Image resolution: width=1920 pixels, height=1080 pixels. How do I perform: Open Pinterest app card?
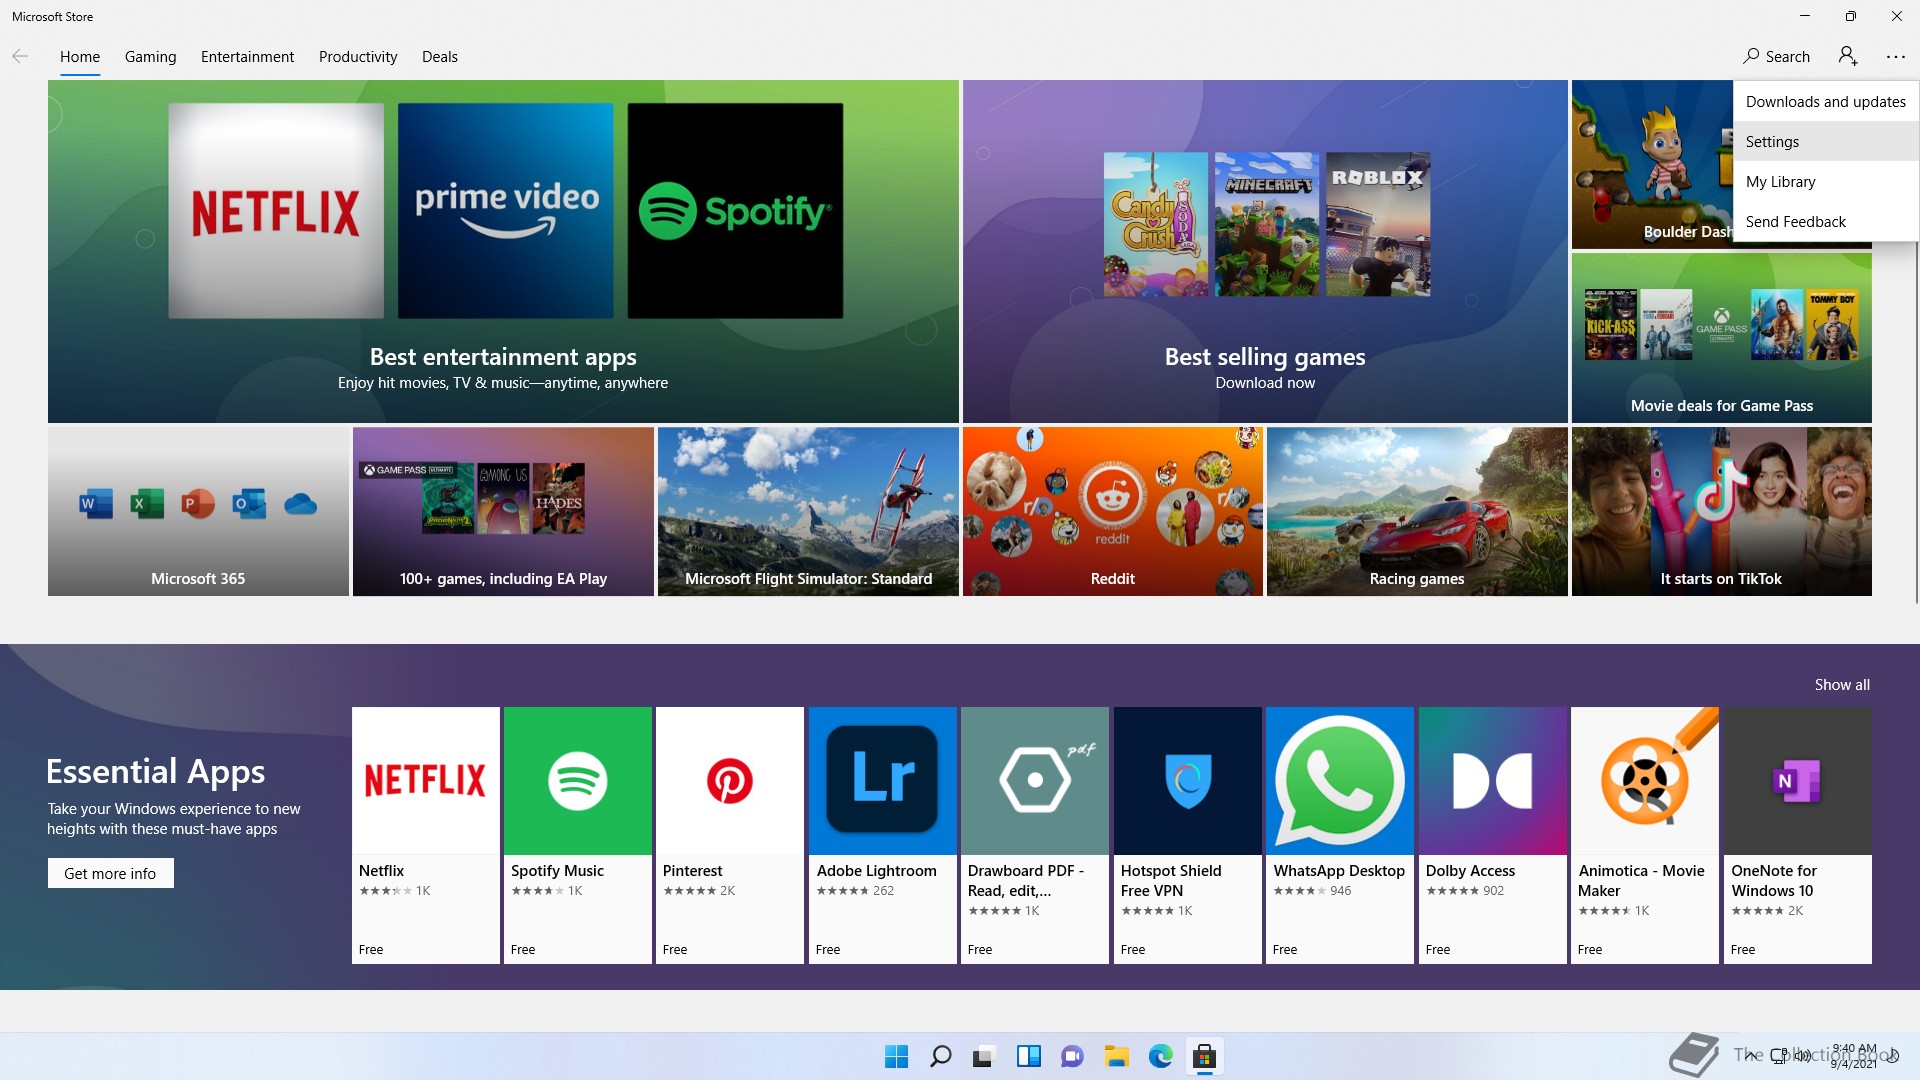pyautogui.click(x=730, y=835)
